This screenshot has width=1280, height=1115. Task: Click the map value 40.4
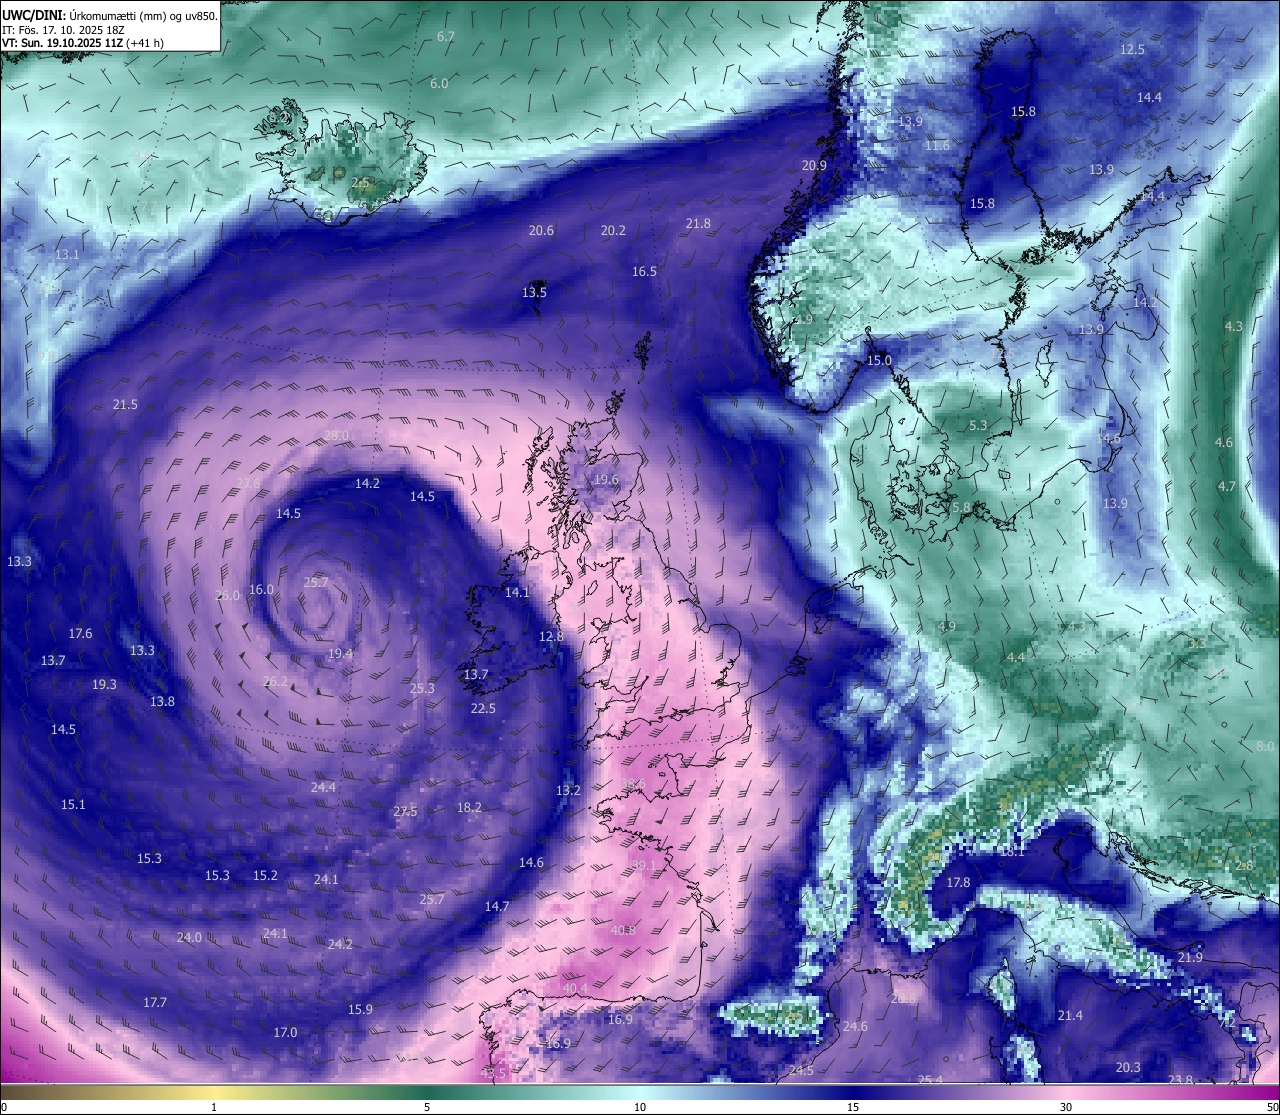click(575, 988)
